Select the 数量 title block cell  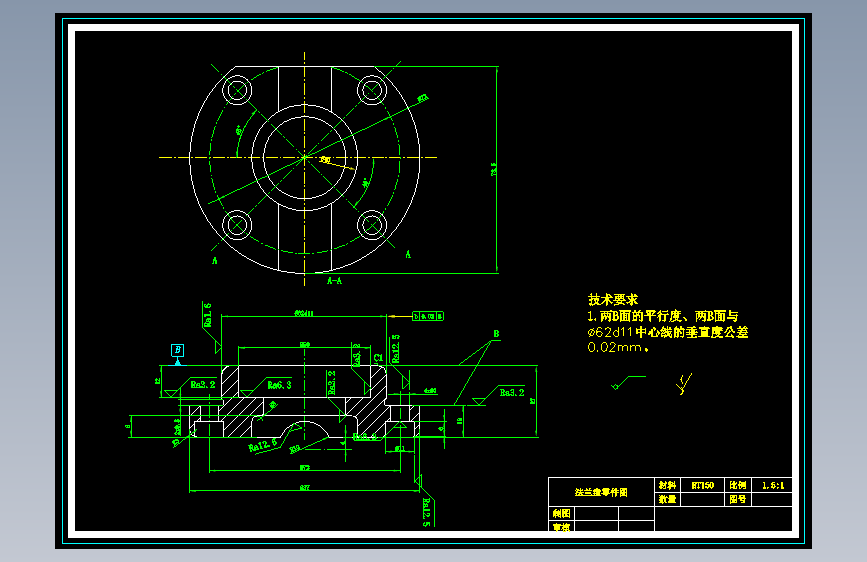point(667,499)
